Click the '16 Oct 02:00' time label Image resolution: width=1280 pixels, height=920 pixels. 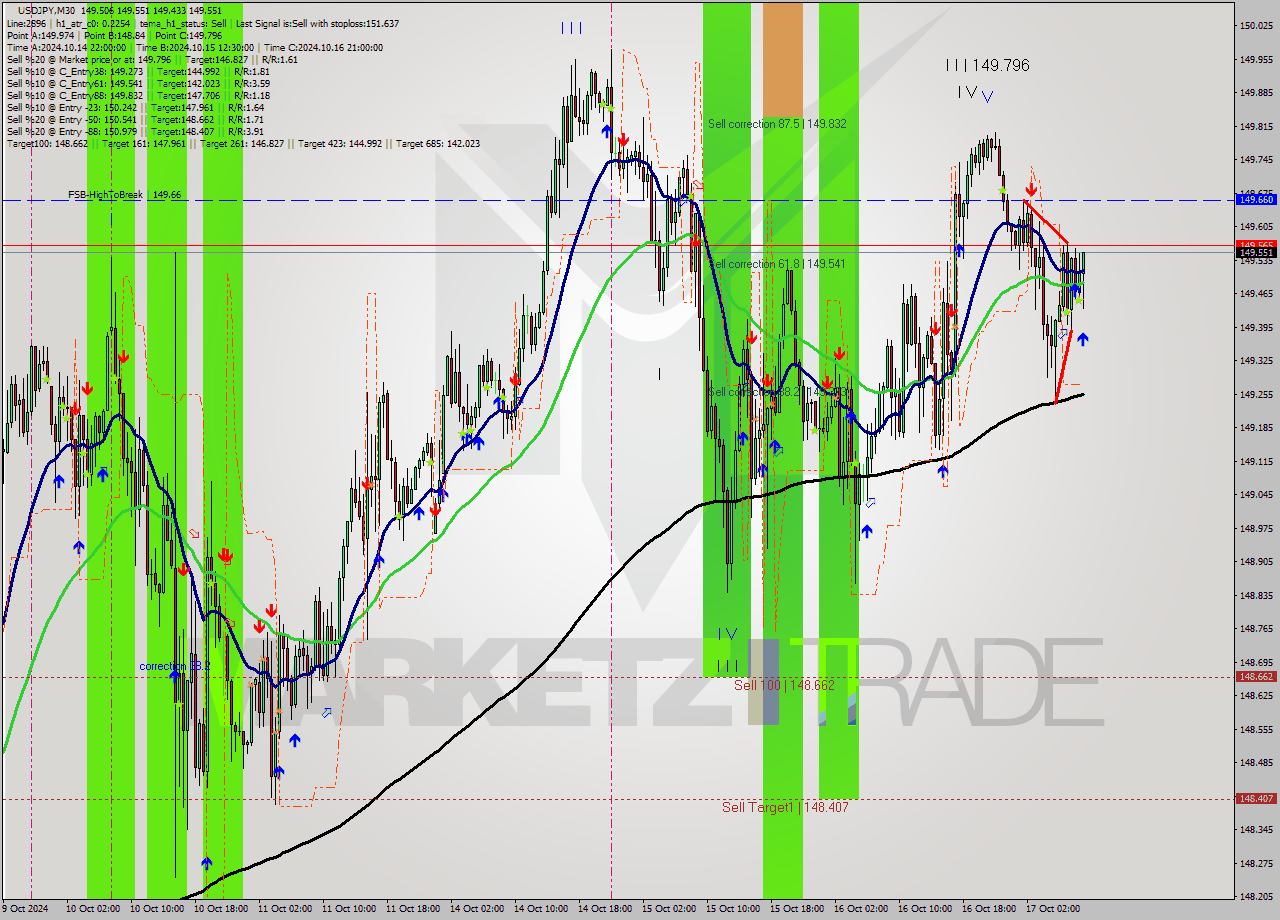[x=860, y=909]
